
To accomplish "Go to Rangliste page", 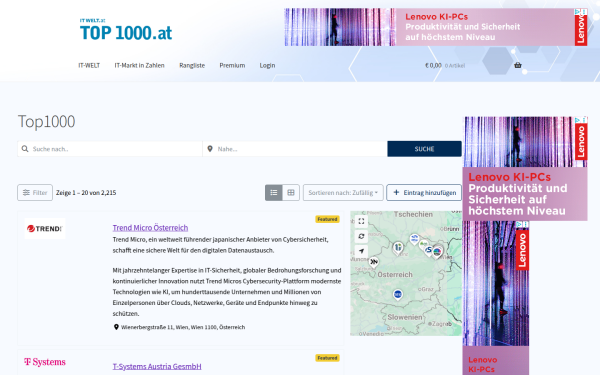I will (x=192, y=65).
